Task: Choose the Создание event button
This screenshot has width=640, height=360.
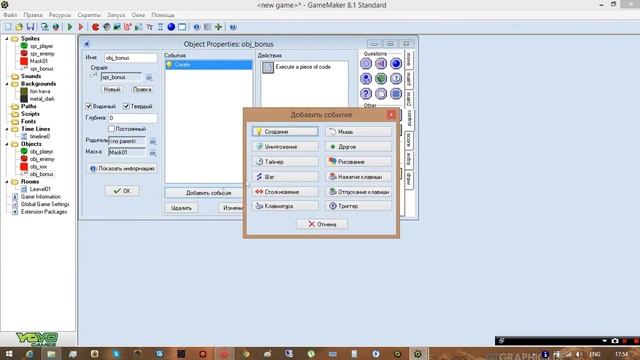Action: point(285,131)
